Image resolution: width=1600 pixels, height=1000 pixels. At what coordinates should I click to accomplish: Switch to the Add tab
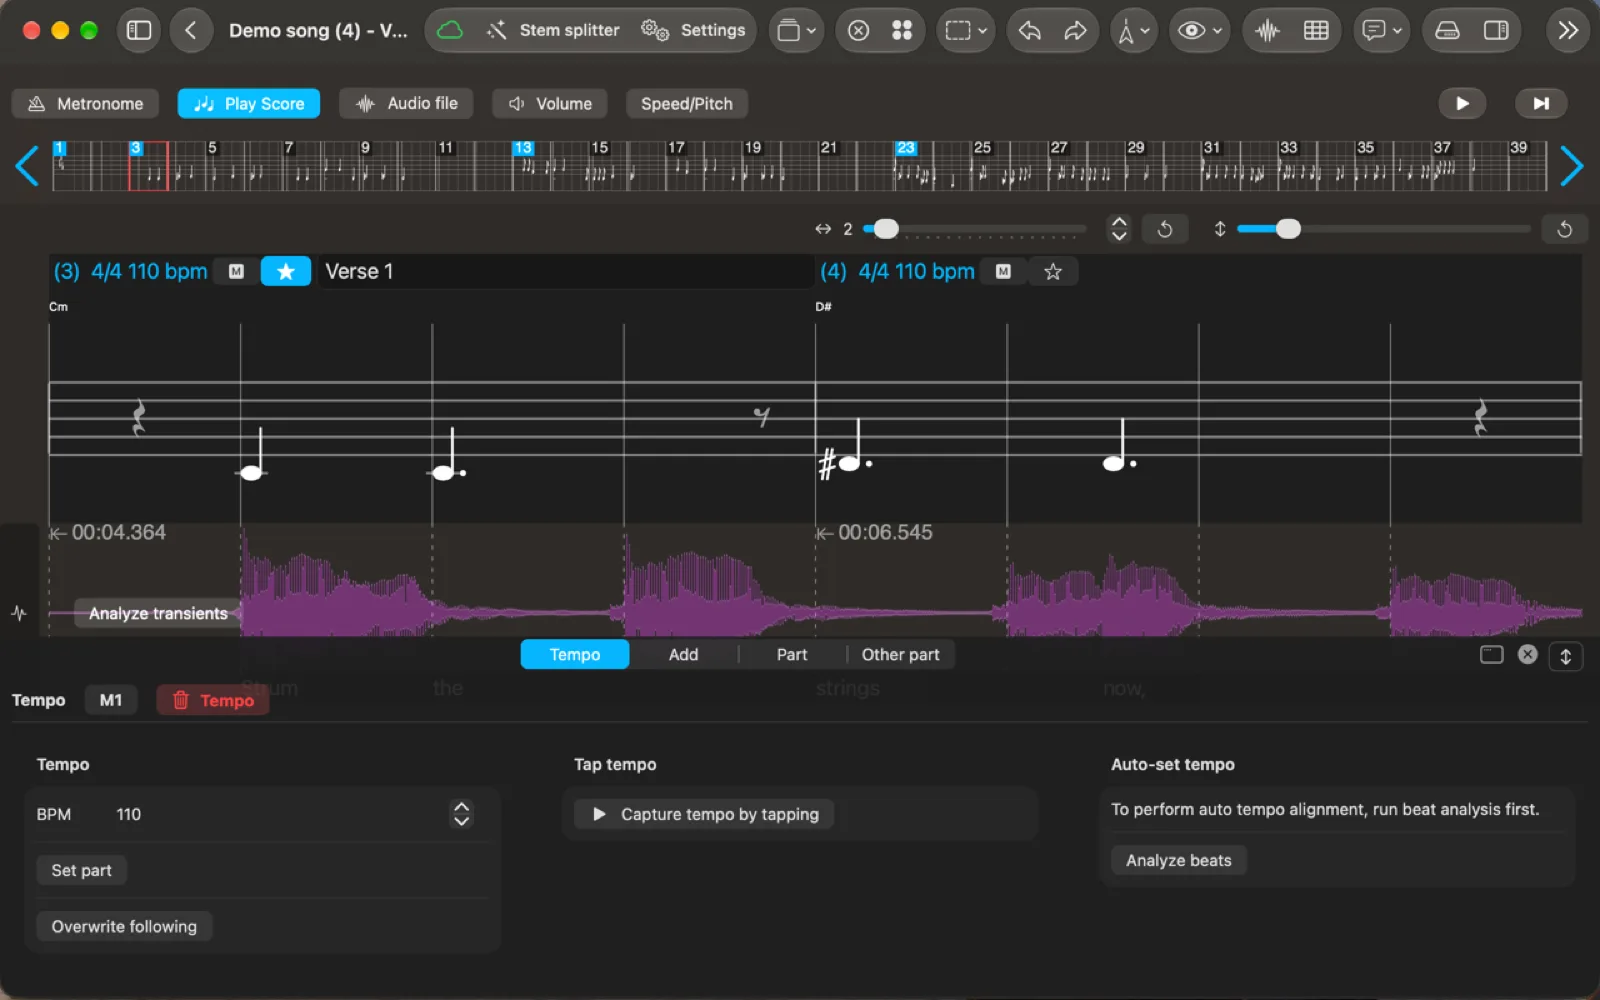(683, 655)
